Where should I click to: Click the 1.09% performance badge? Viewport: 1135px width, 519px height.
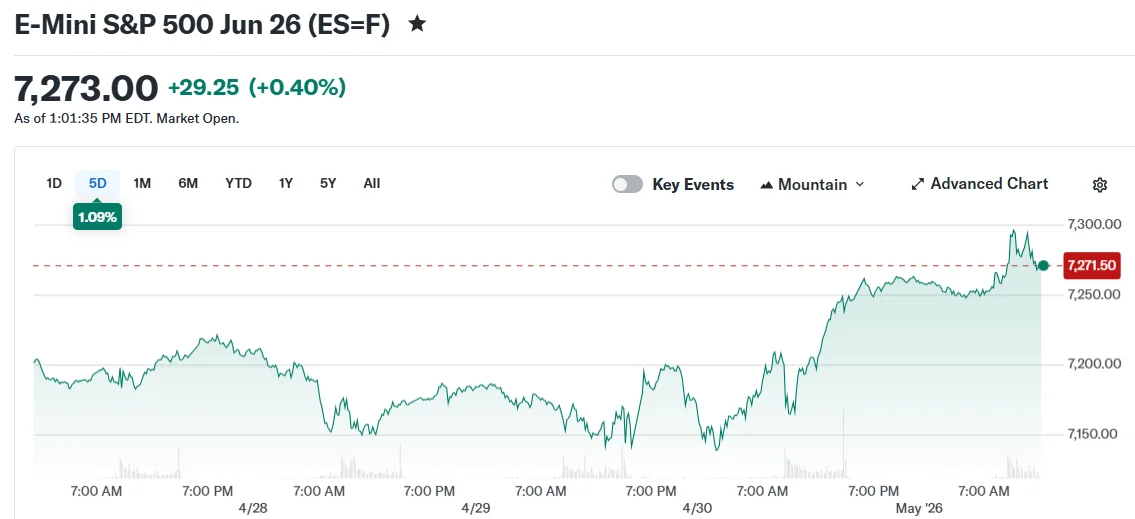97,217
